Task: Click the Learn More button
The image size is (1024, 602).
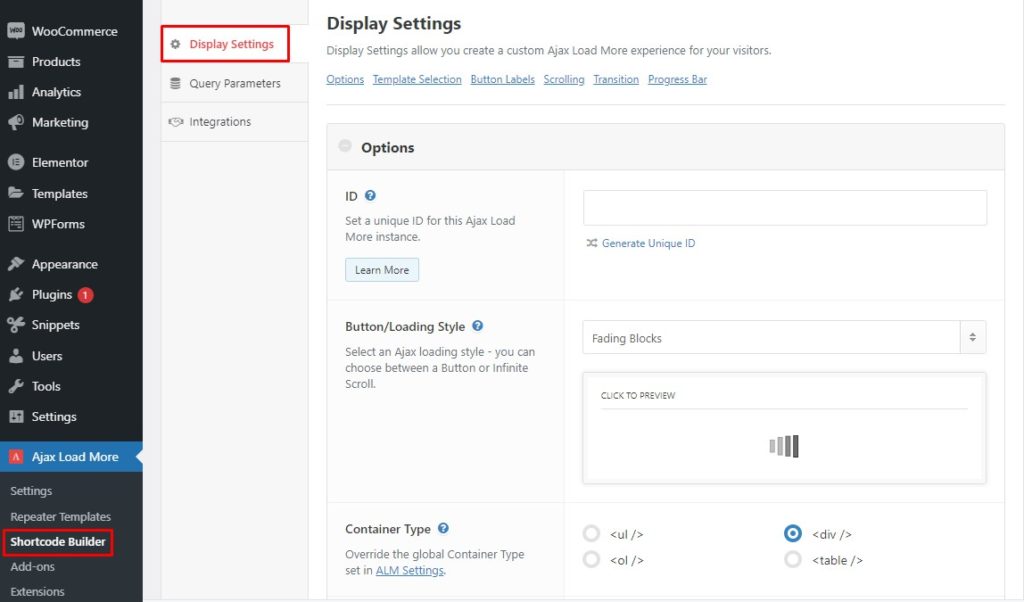Action: pyautogui.click(x=382, y=270)
